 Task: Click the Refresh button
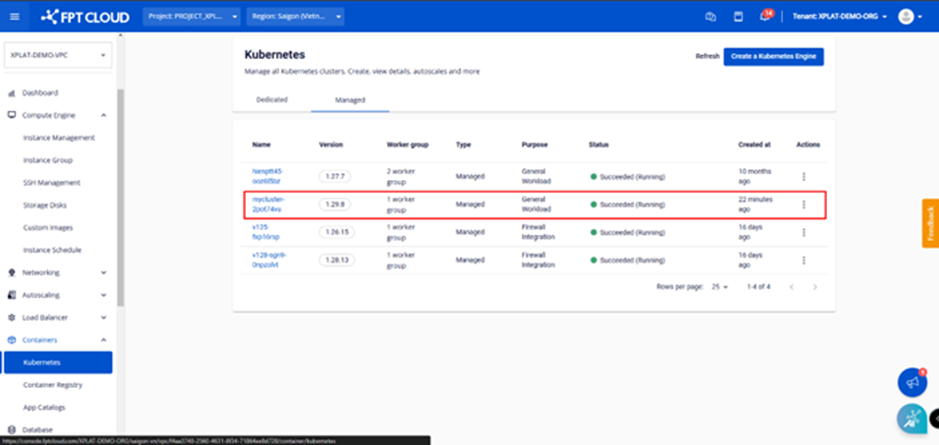tap(707, 56)
